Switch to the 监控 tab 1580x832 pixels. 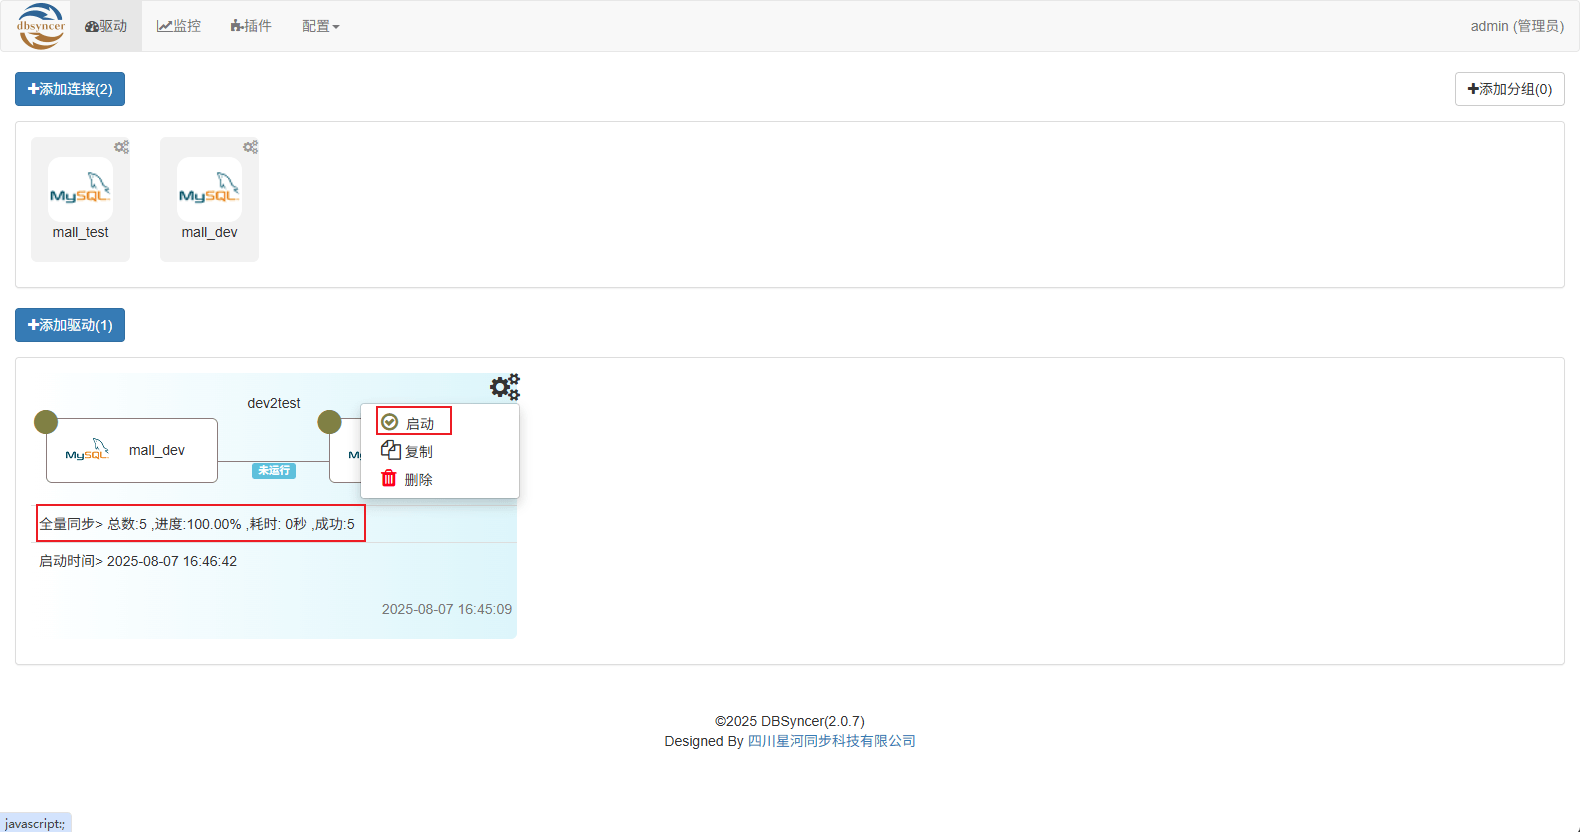(179, 26)
